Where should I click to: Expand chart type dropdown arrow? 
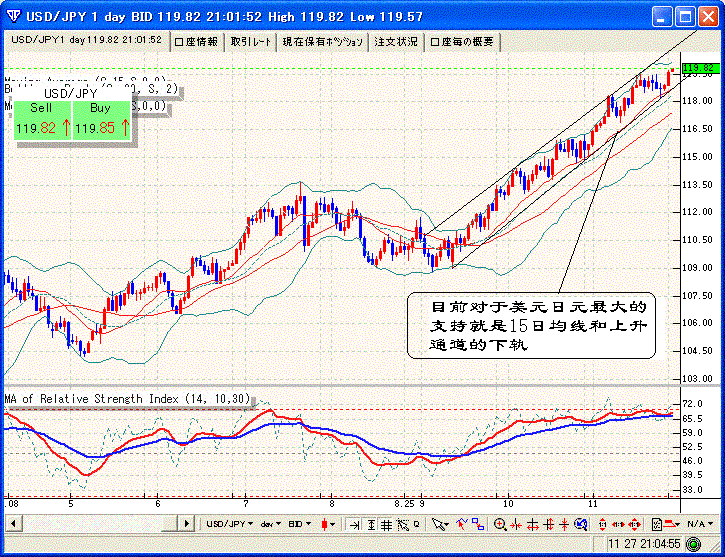click(332, 525)
